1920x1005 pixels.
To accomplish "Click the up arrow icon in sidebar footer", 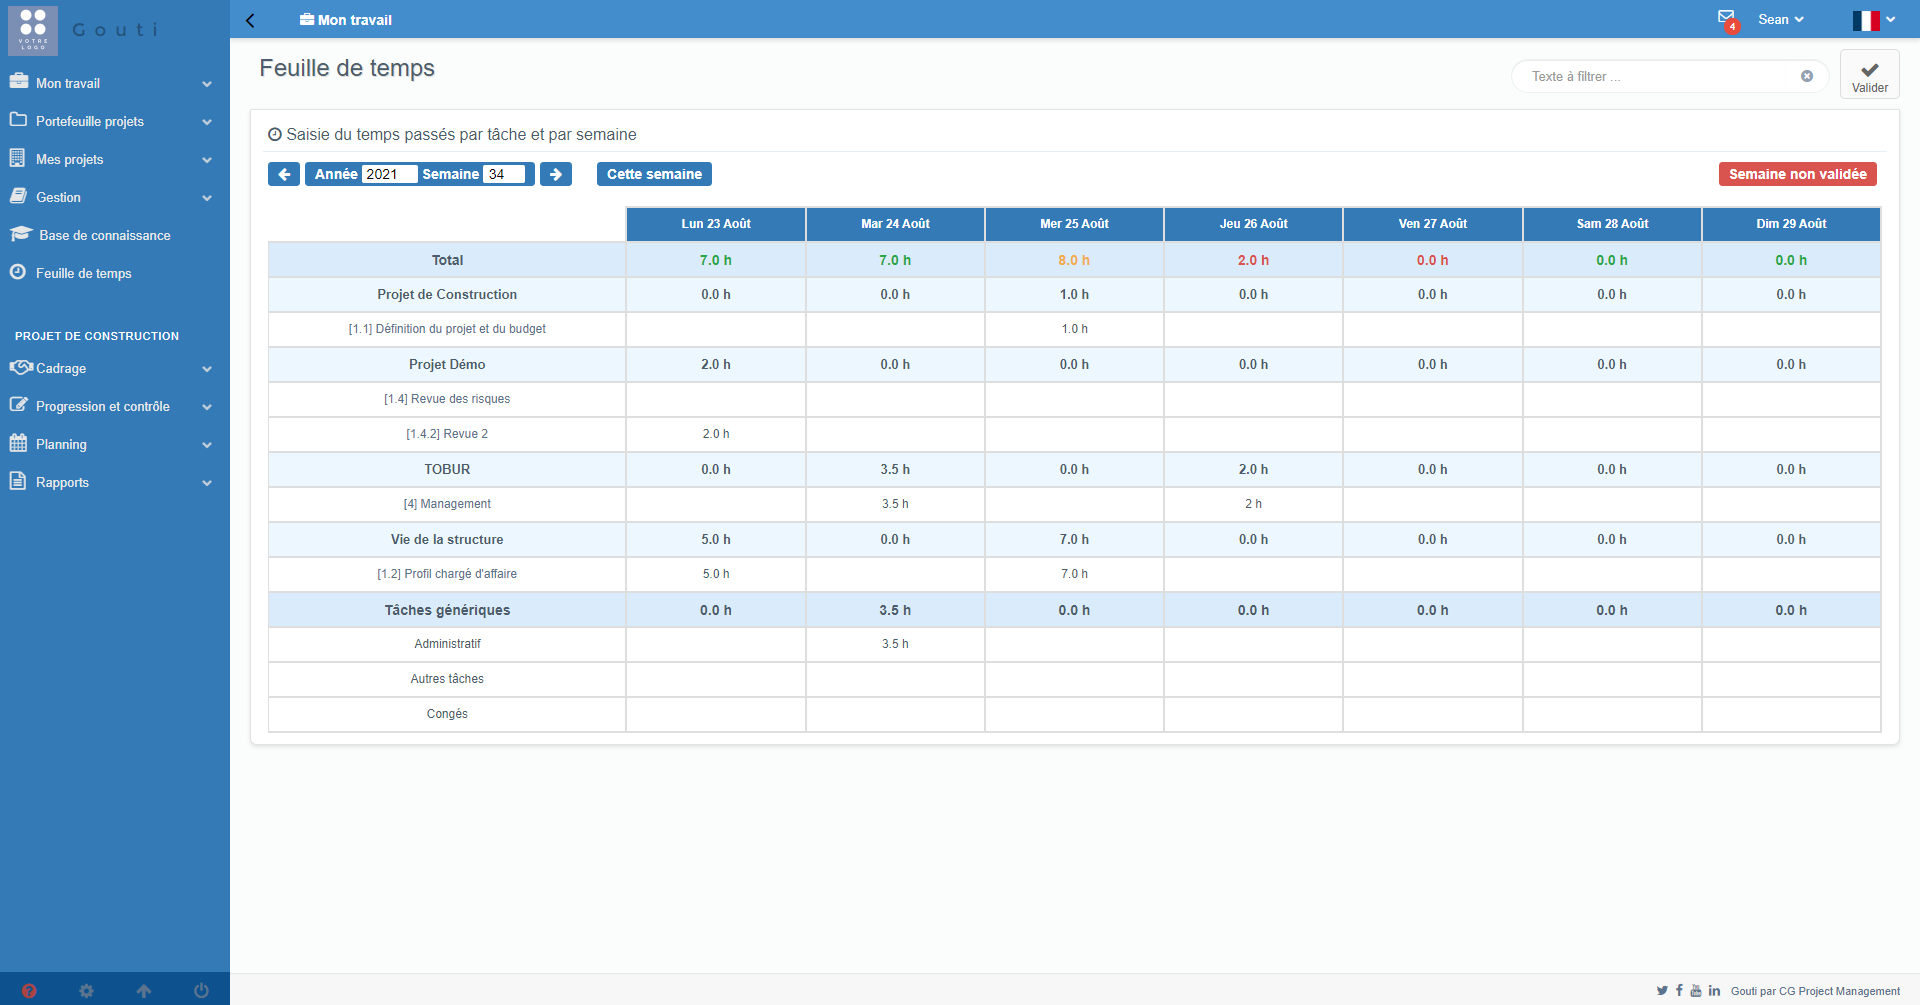I will [x=144, y=991].
